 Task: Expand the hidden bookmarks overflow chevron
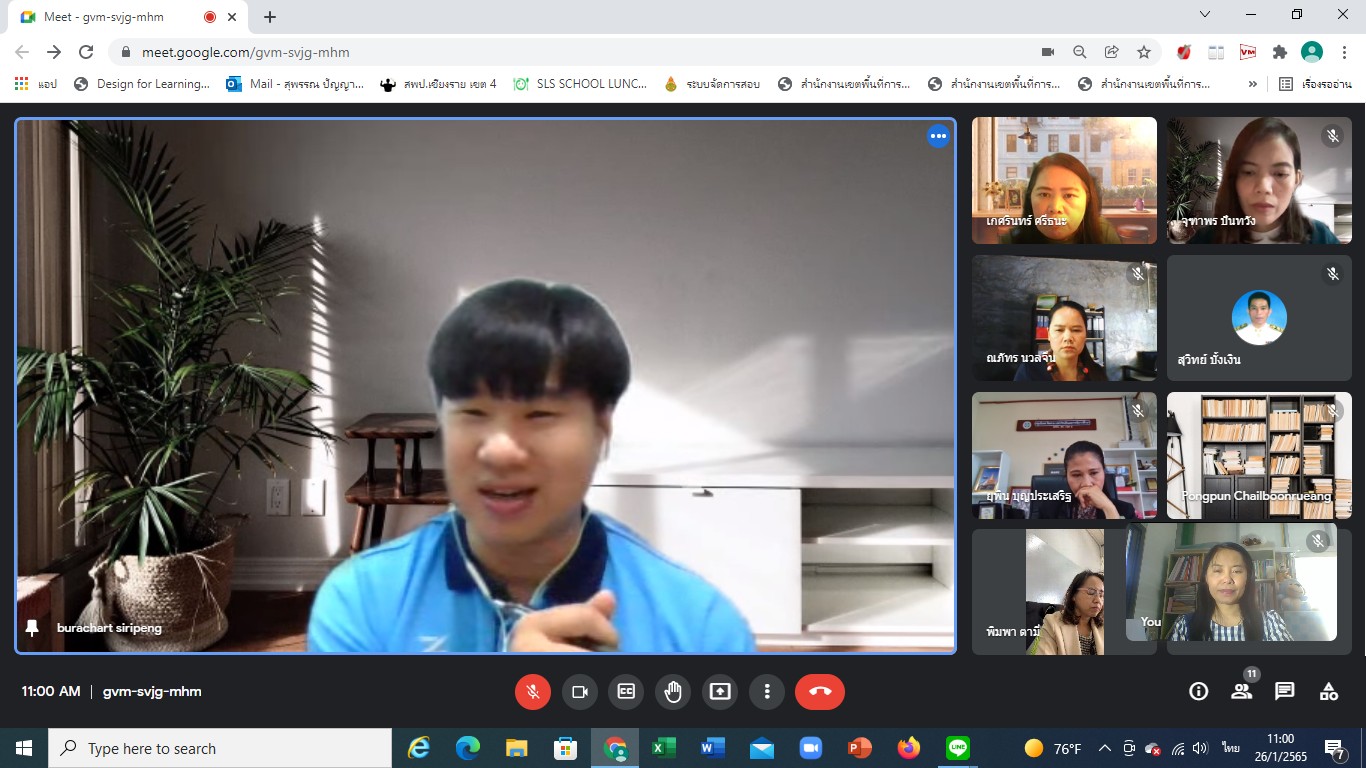coord(1253,84)
